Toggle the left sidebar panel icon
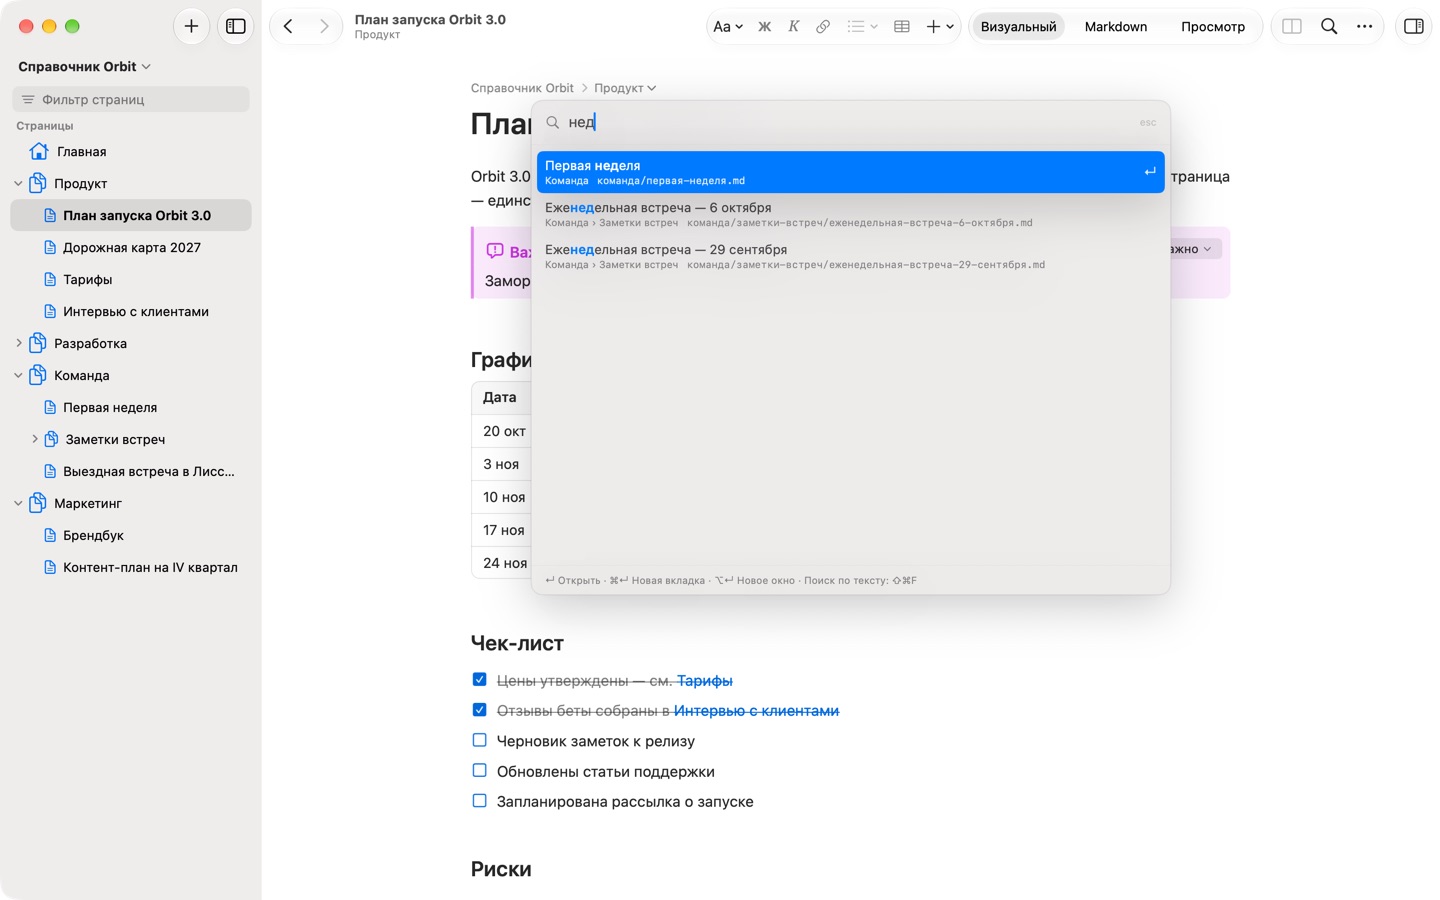 [x=236, y=26]
